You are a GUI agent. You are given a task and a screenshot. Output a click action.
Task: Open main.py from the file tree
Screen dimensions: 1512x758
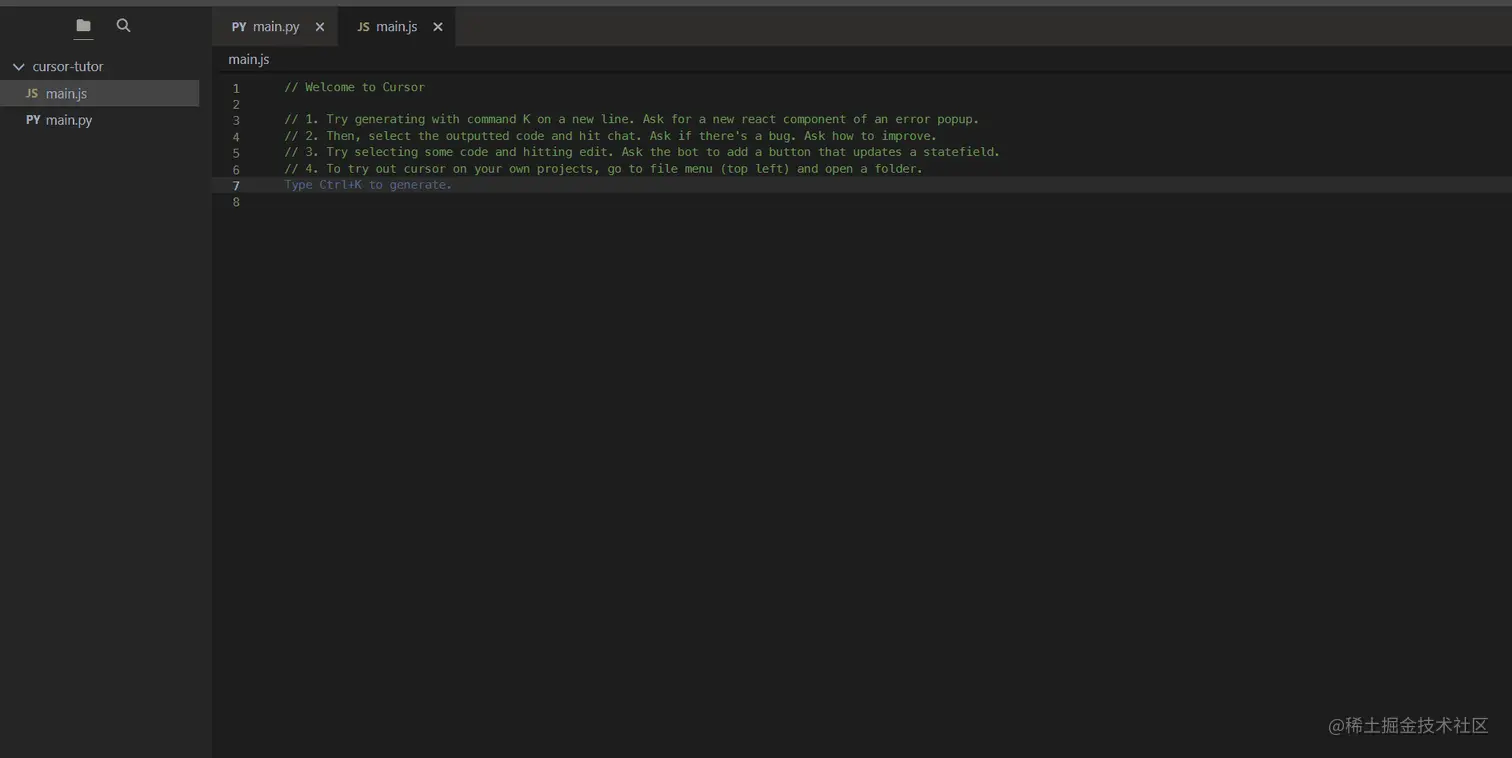[66, 120]
